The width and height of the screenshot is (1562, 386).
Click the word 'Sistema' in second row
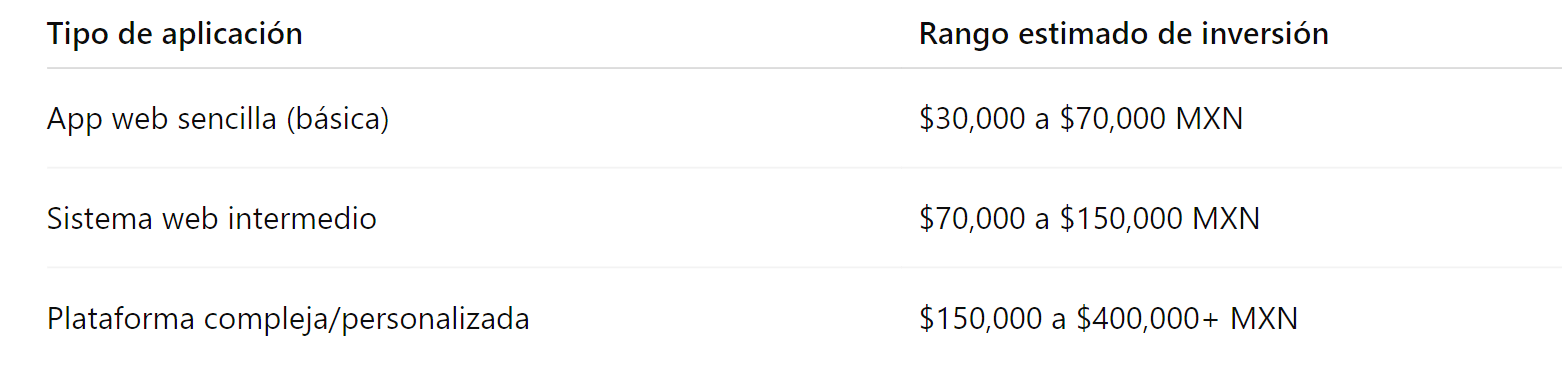pos(97,218)
